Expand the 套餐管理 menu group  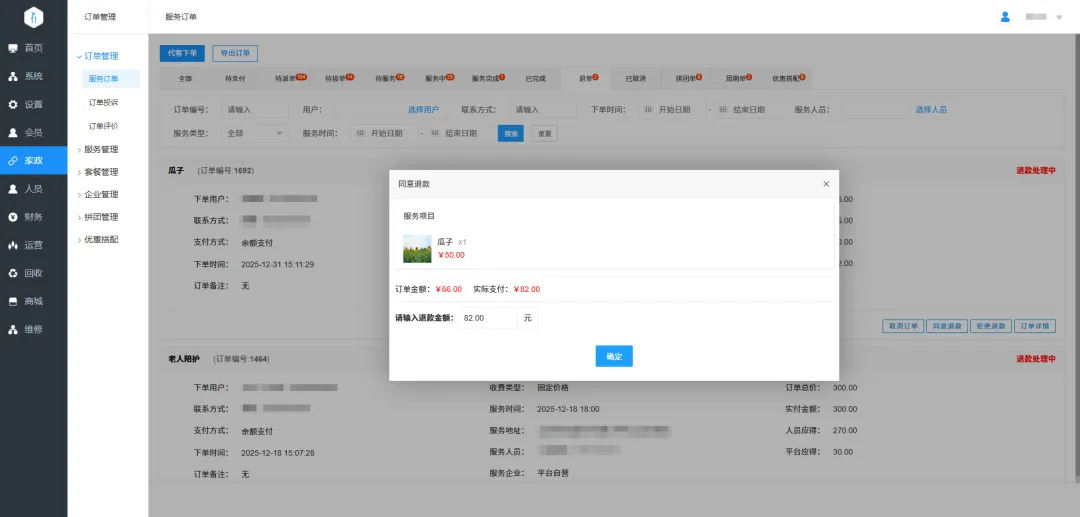(x=100, y=172)
